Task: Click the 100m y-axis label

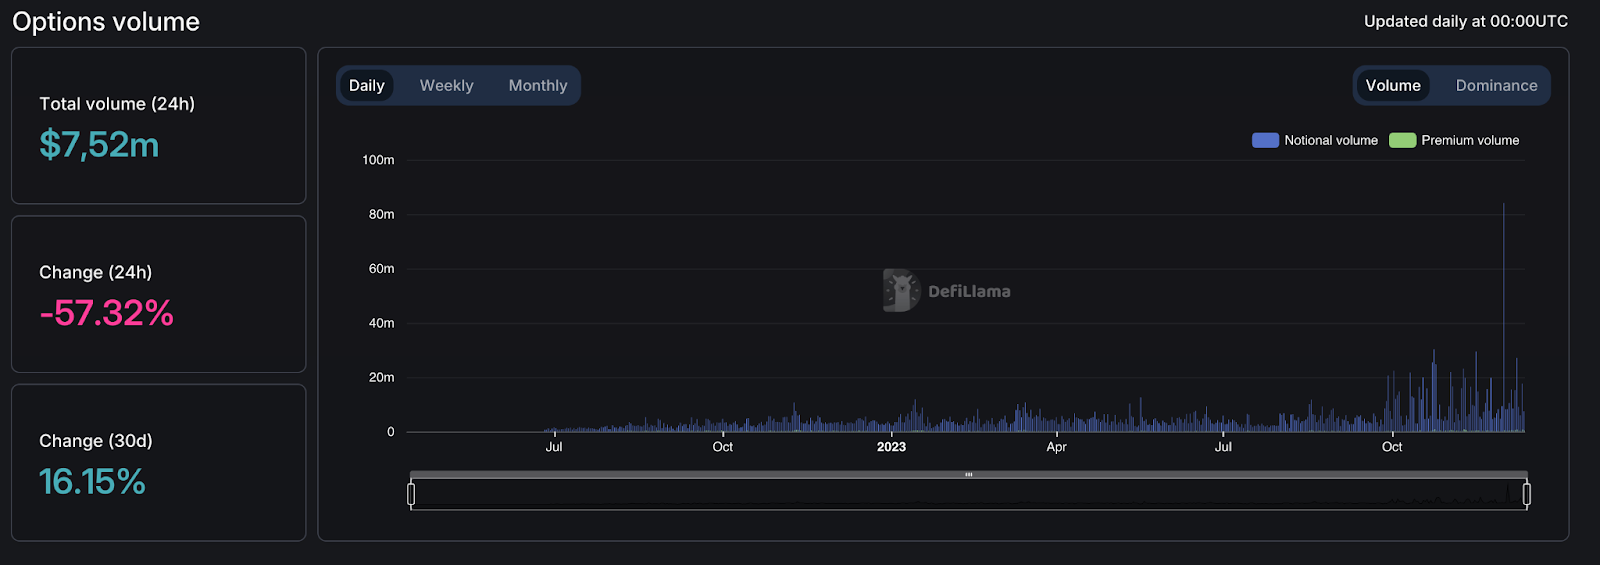Action: click(378, 160)
